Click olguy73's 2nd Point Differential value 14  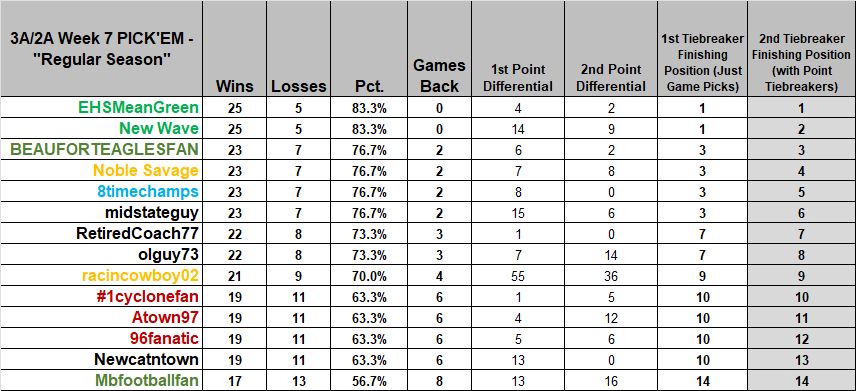click(x=611, y=255)
